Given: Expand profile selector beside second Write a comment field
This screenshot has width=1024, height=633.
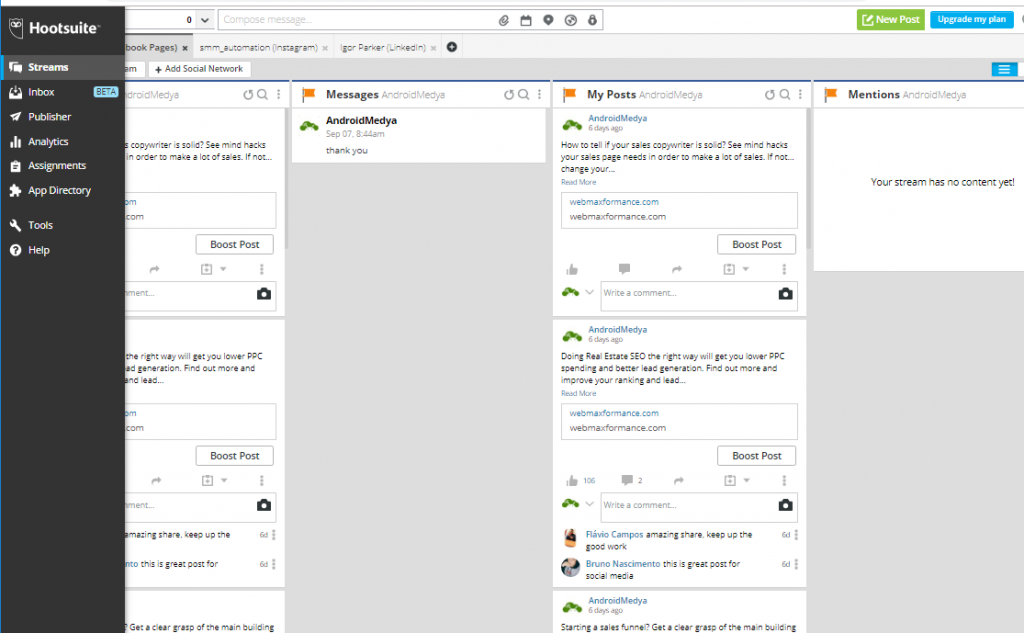Looking at the screenshot, I should coord(590,504).
